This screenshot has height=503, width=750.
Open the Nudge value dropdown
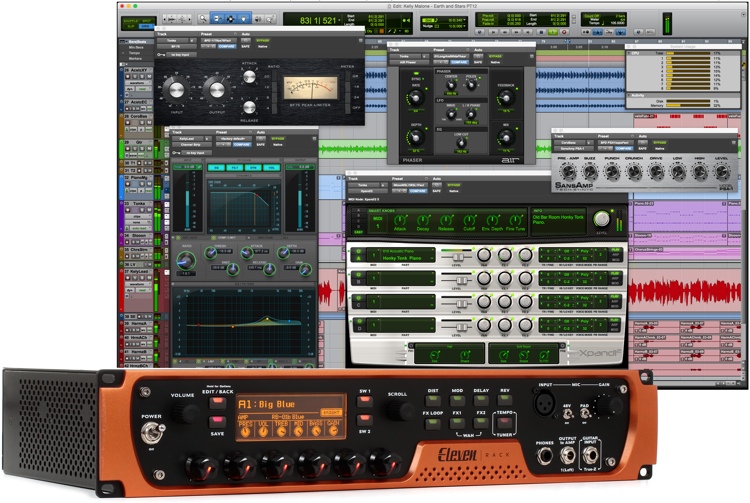(x=464, y=26)
